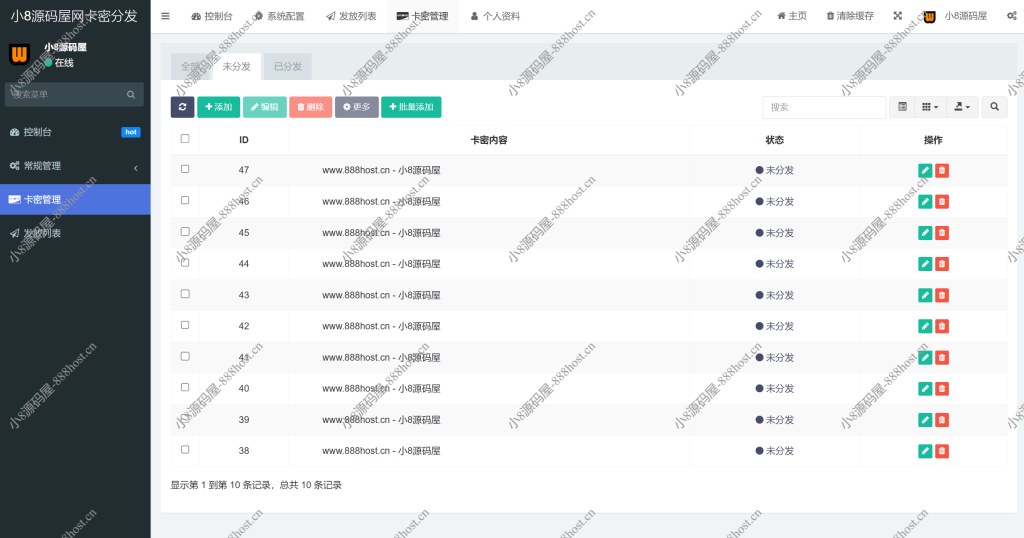Sort by the ID column header
This screenshot has width=1024, height=538.
click(x=244, y=140)
